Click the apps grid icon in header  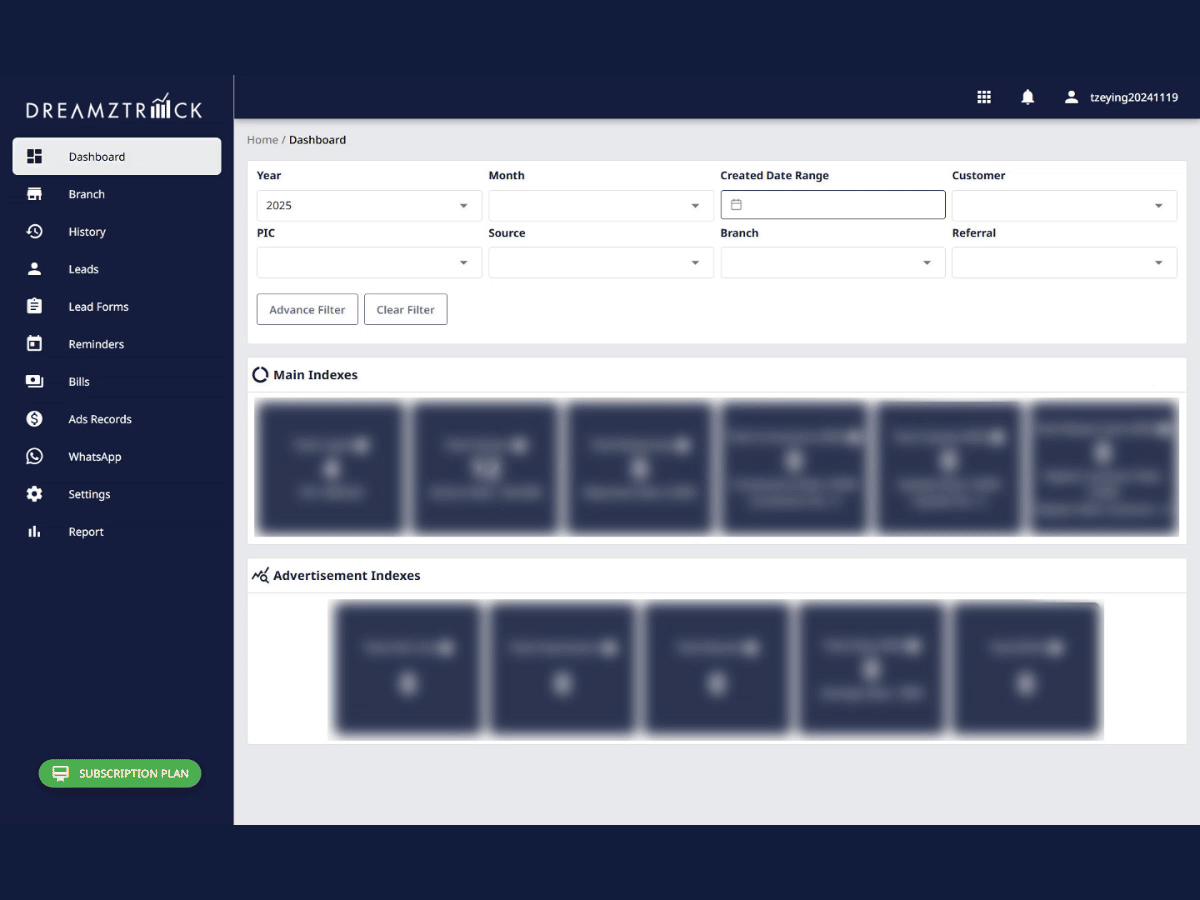click(984, 97)
